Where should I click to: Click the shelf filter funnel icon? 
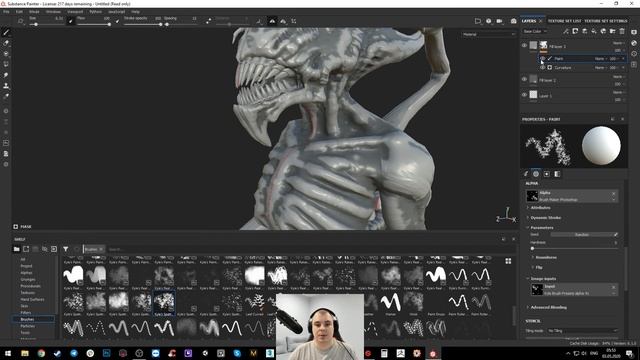[65, 249]
